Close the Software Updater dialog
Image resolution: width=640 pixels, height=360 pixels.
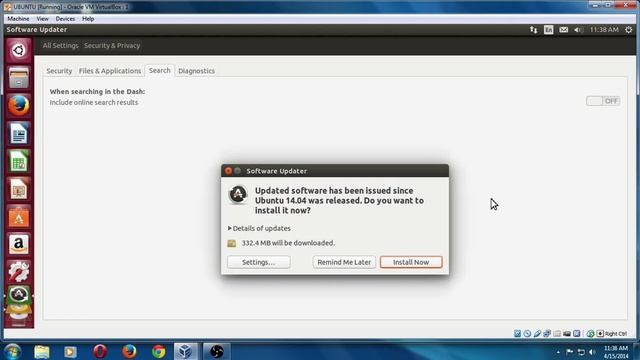coord(229,171)
